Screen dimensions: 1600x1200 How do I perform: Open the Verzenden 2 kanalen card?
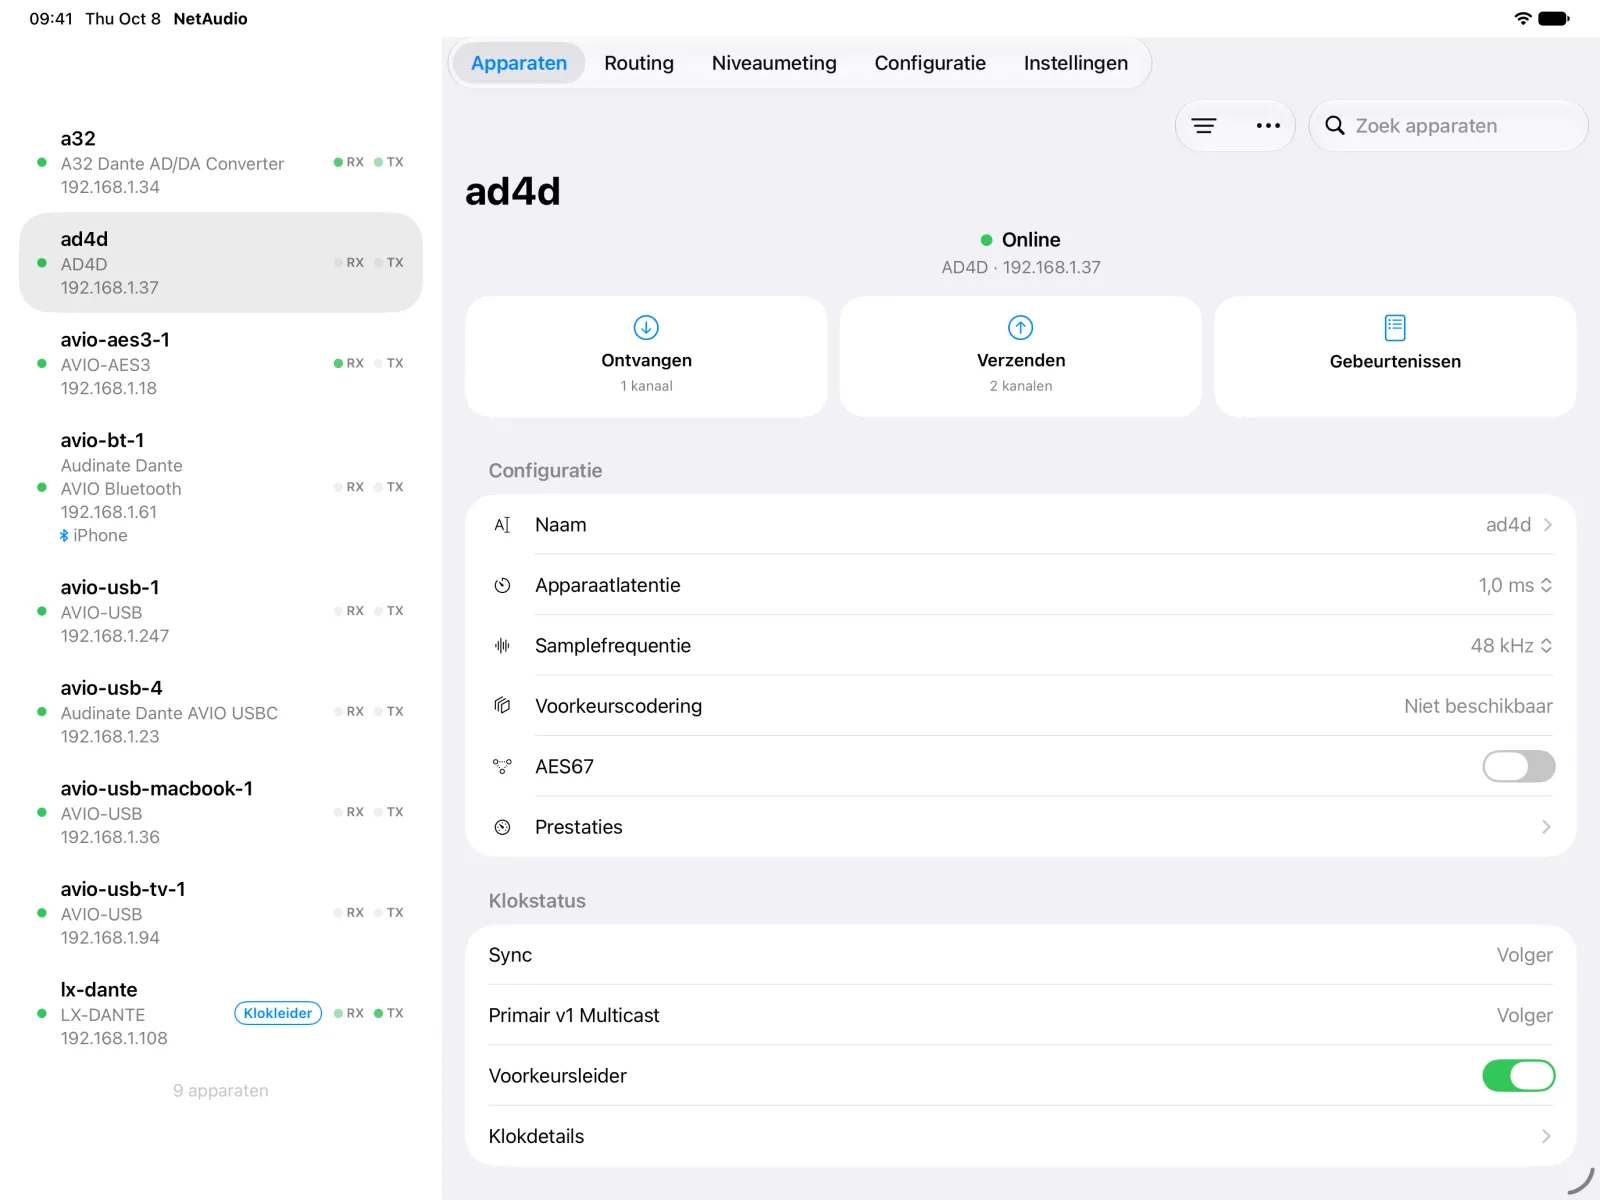[1020, 356]
